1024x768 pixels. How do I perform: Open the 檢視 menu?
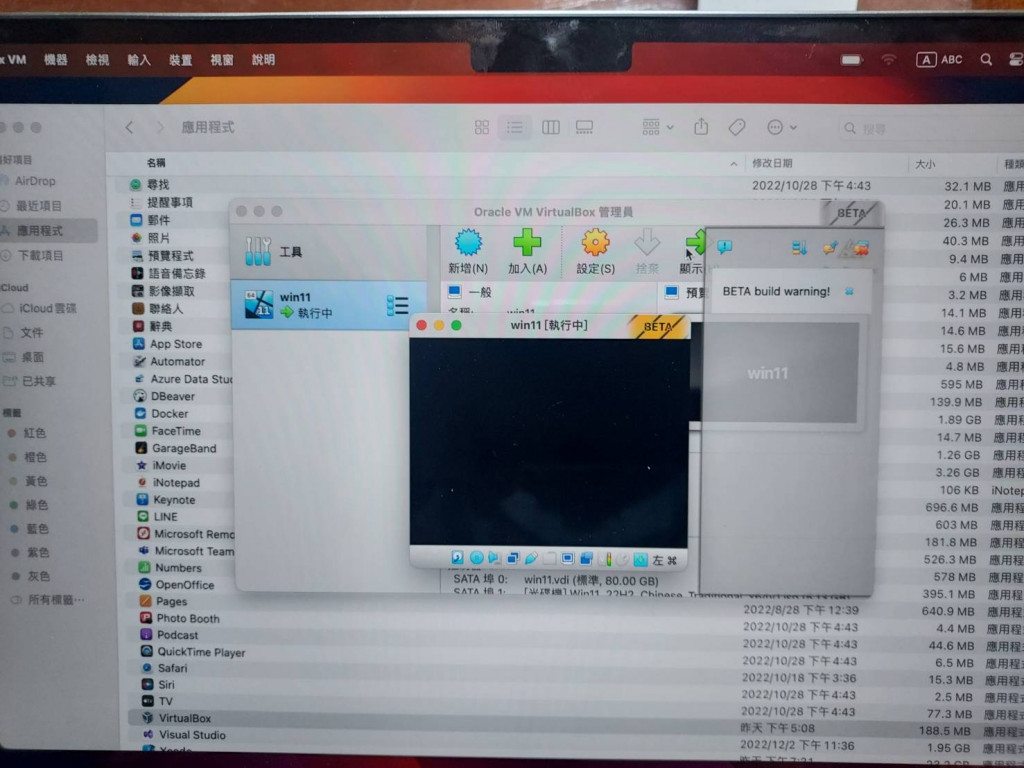coord(97,59)
